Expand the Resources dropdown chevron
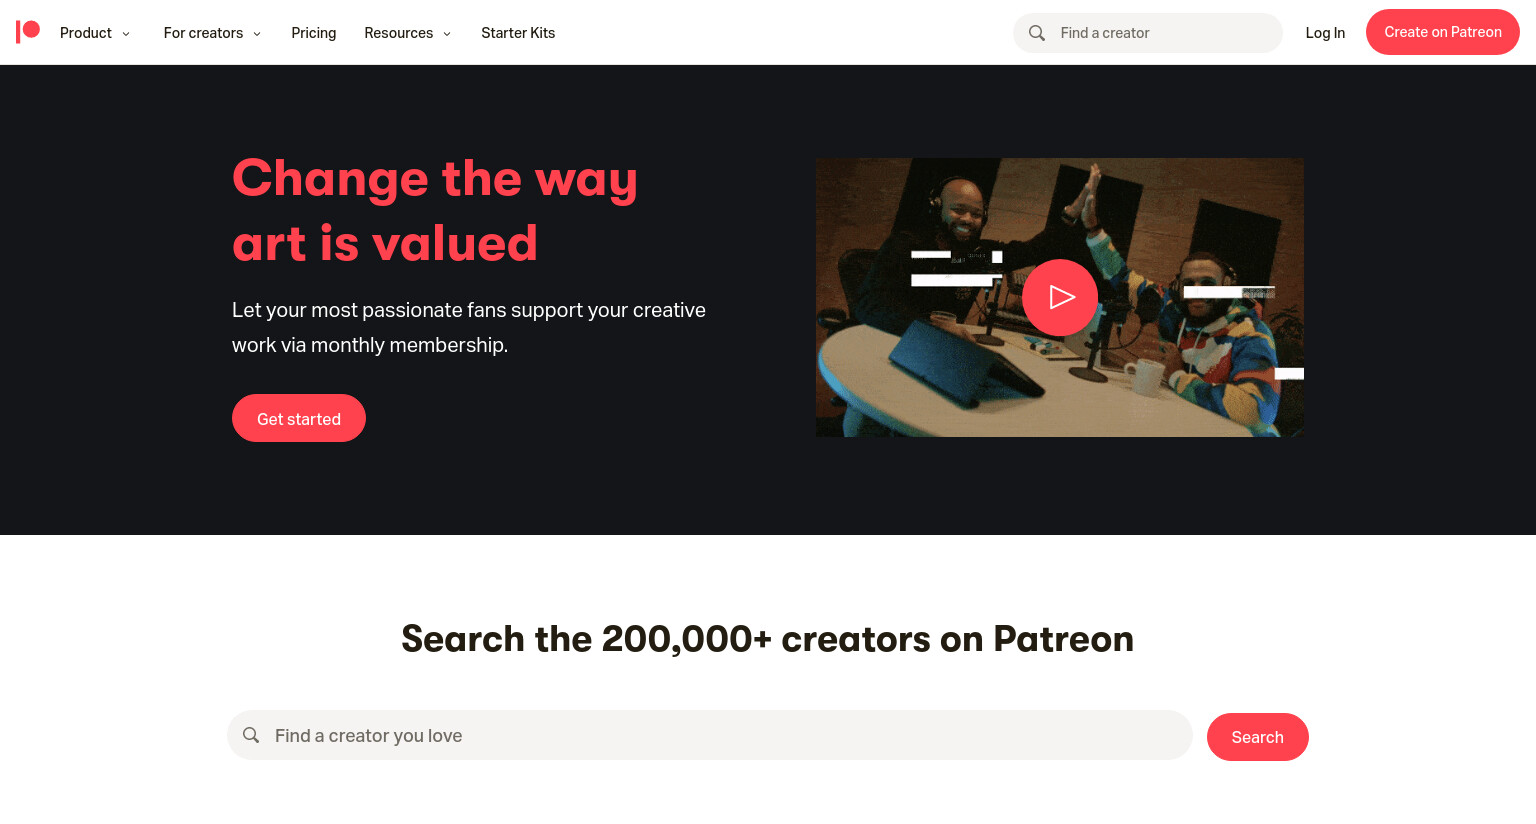This screenshot has width=1536, height=824. click(447, 34)
